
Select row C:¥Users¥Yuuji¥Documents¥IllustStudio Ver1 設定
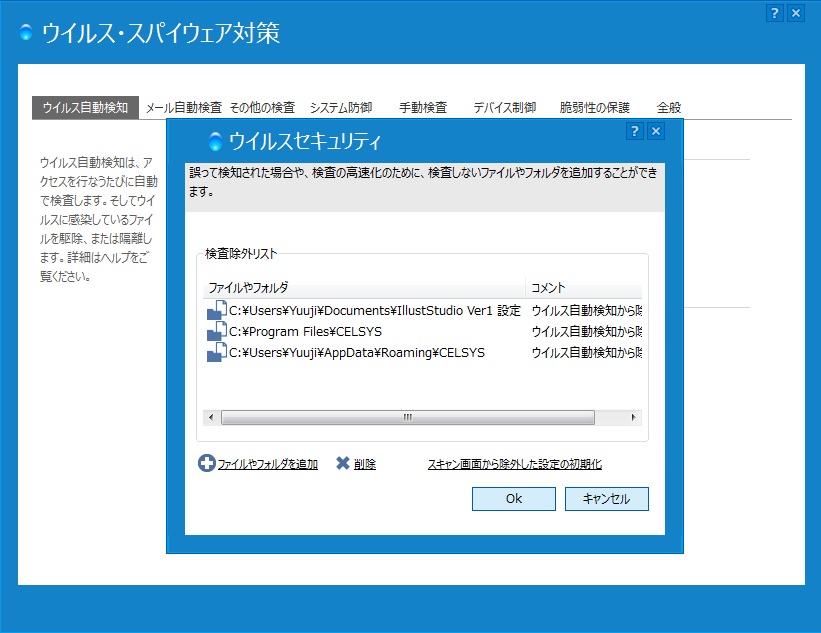[x=423, y=310]
